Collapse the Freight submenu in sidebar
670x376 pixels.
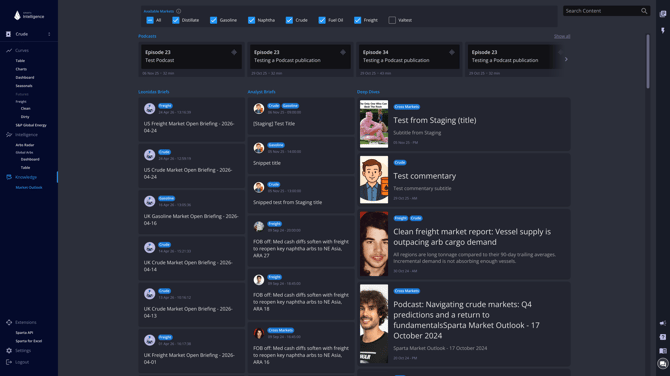21,102
